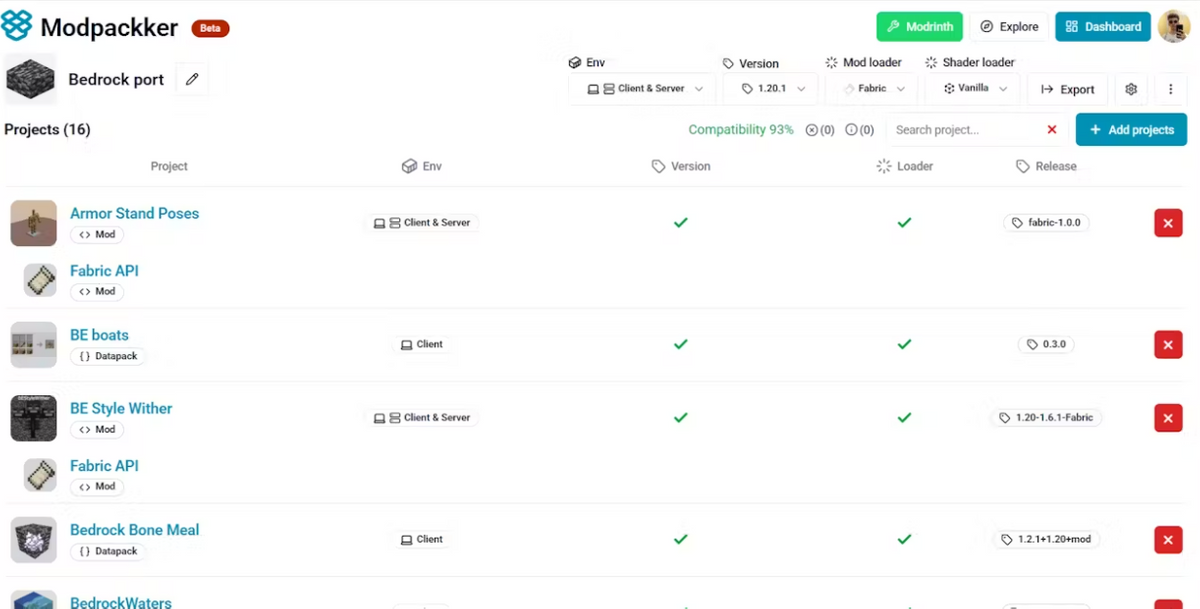Clear the search with the red X icon

[1051, 130]
